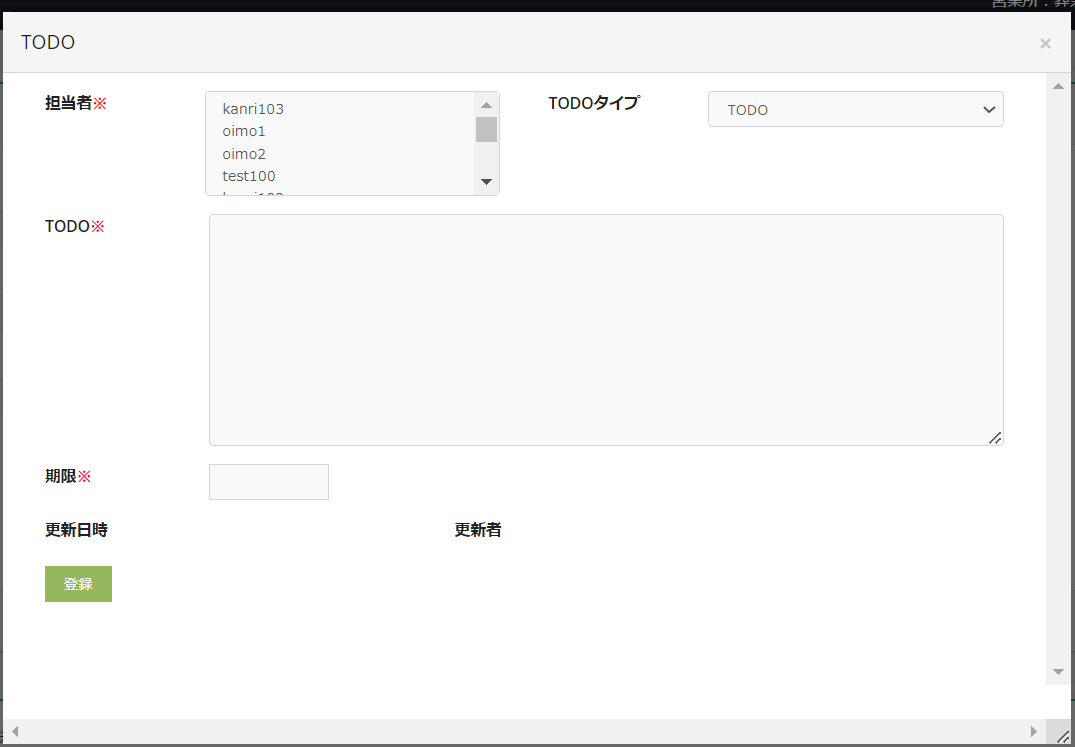1075x747 pixels.
Task: Click the 担当者 list's scroll-up arrow
Action: pos(486,105)
